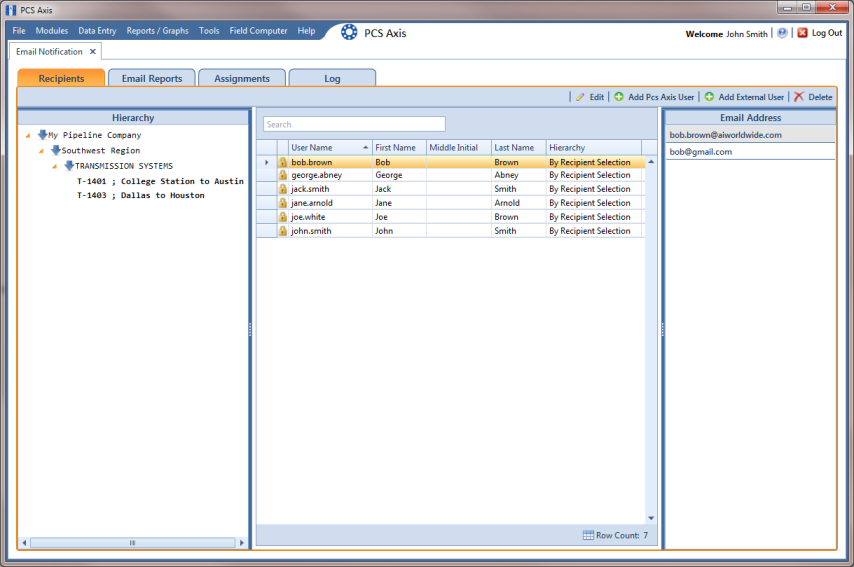Select the bob.brown@aiworldwide.com email address
Viewport: 854px width, 567px height.
751,135
